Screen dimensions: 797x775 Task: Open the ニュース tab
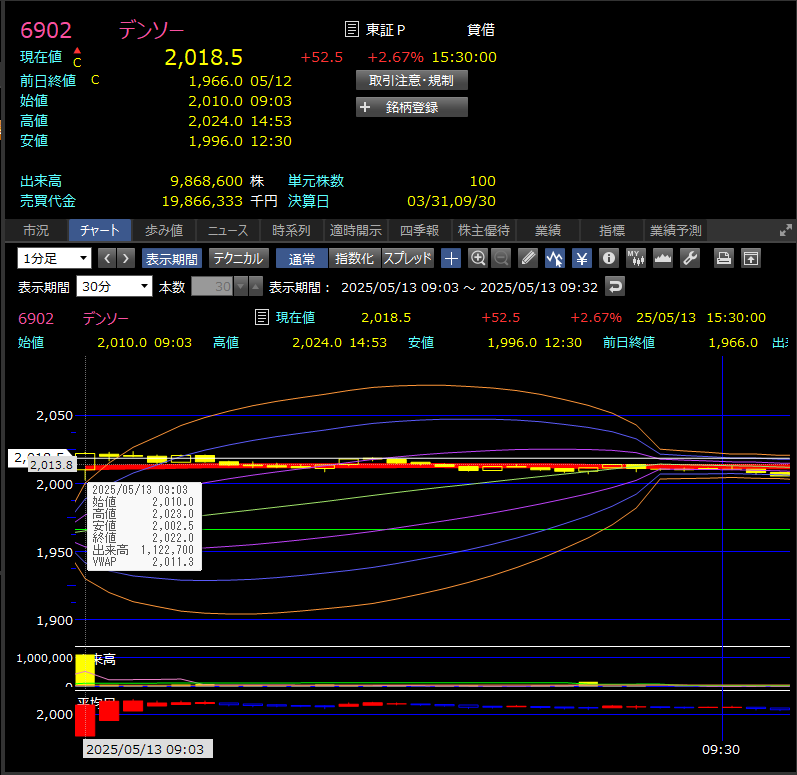pyautogui.click(x=228, y=230)
